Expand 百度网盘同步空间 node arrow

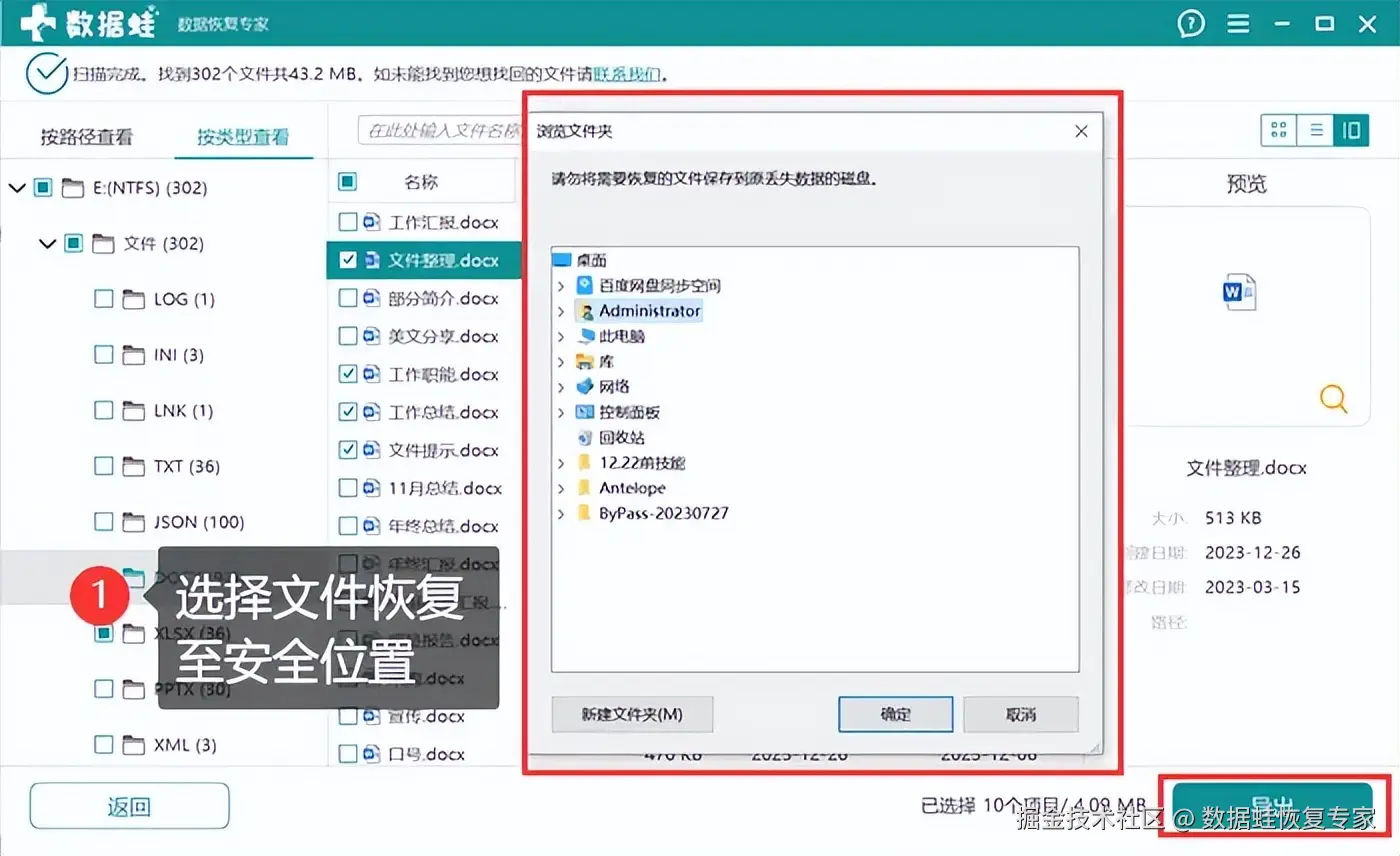click(561, 285)
